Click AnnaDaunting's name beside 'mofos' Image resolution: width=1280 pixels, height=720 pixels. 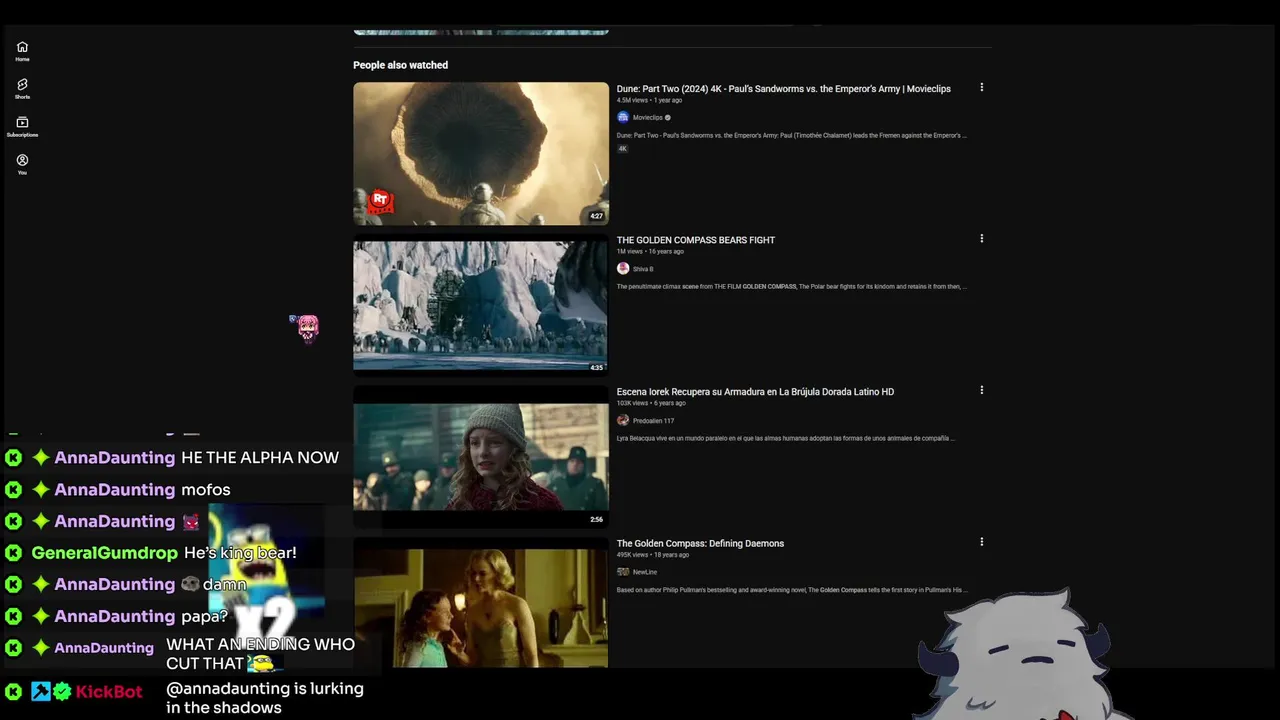pos(115,490)
